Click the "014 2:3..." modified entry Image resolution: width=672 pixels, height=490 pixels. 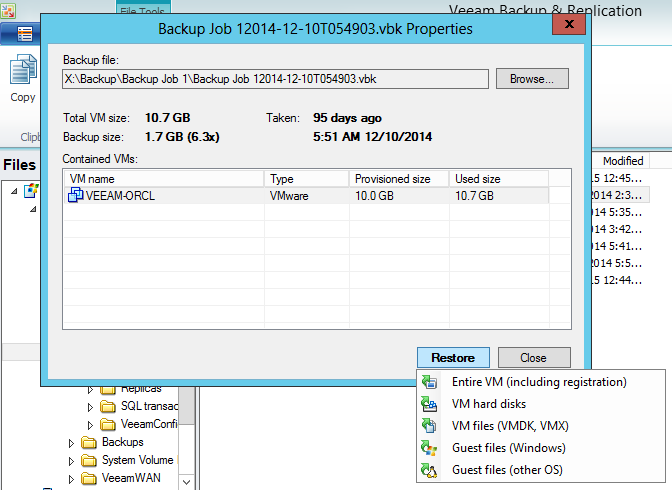tap(618, 195)
